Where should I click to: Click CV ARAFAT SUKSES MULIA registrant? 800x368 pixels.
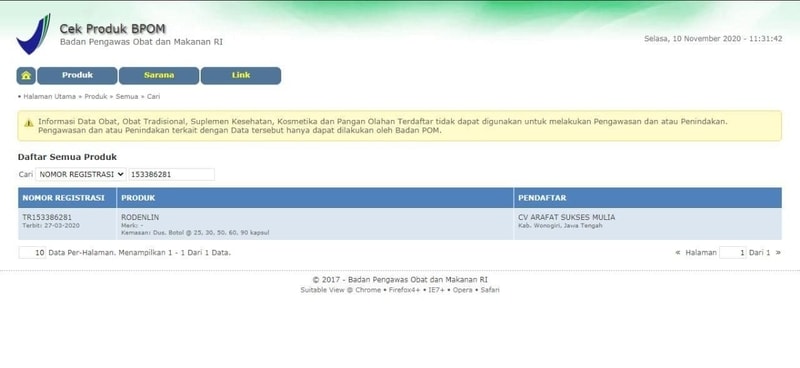(x=566, y=217)
